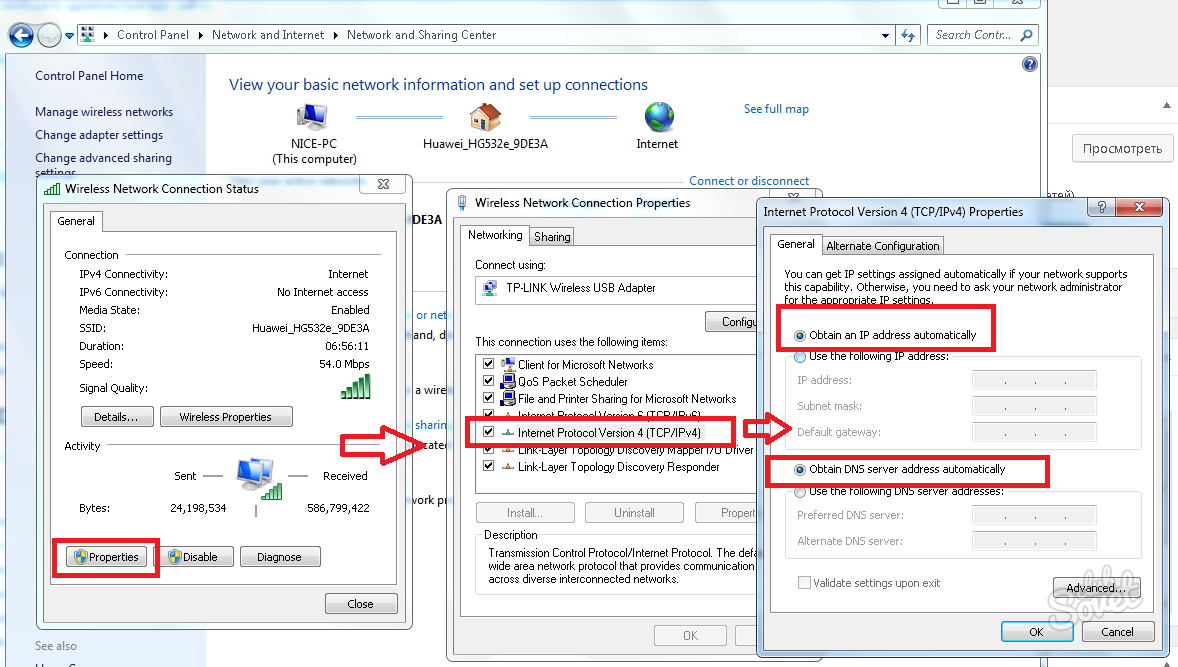Toggle QoS Packet Scheduler checkbox
The height and width of the screenshot is (667, 1178).
[488, 382]
